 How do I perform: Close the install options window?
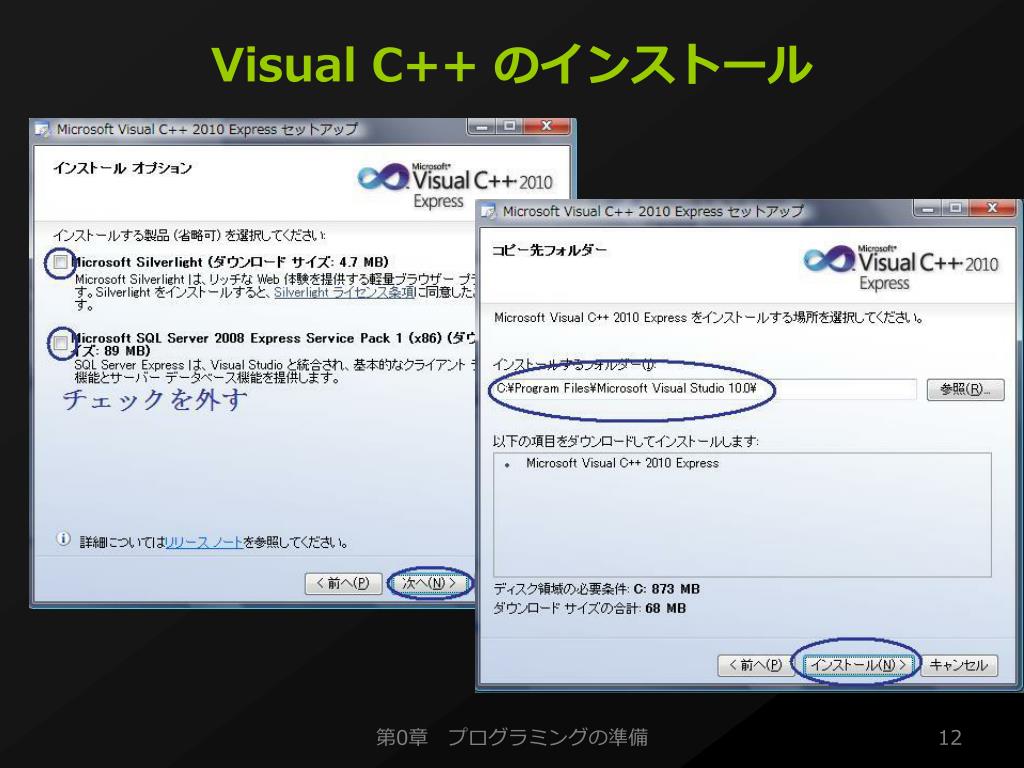[x=547, y=126]
